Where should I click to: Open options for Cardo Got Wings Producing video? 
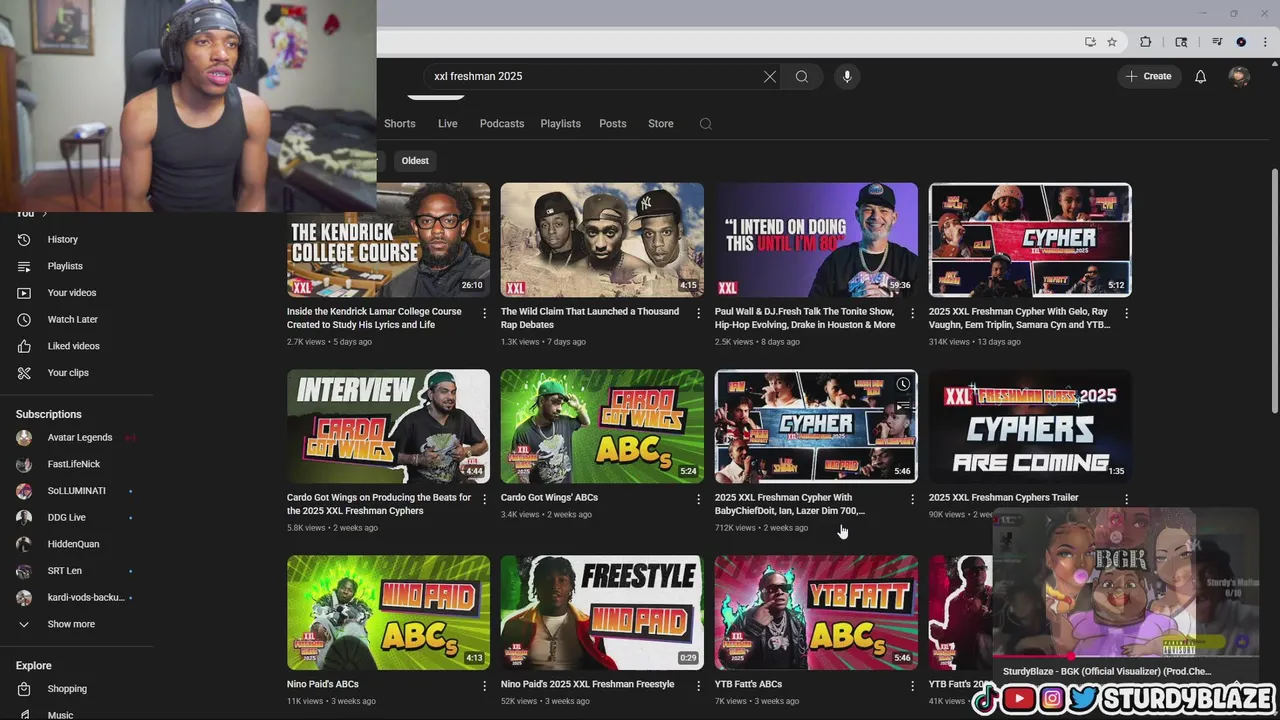pyautogui.click(x=485, y=499)
